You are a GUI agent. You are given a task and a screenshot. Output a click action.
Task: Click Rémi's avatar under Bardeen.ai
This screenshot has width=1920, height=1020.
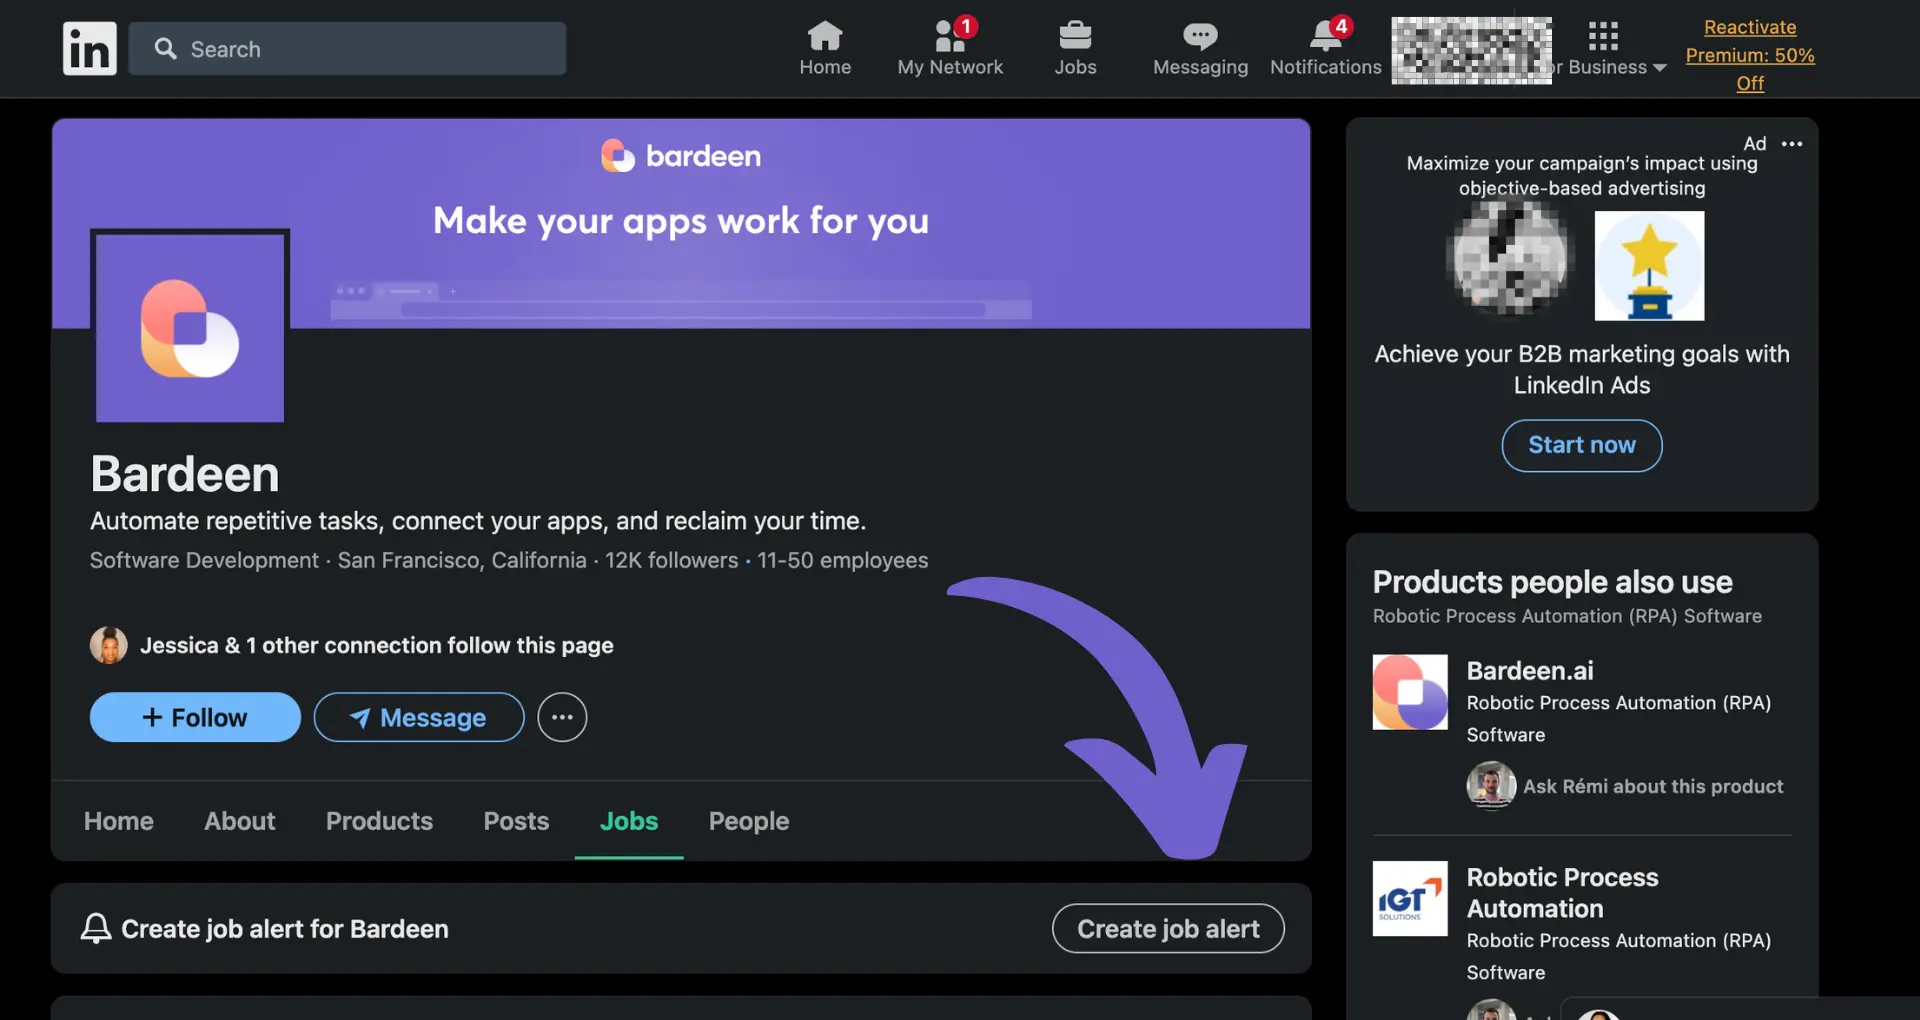(1491, 785)
